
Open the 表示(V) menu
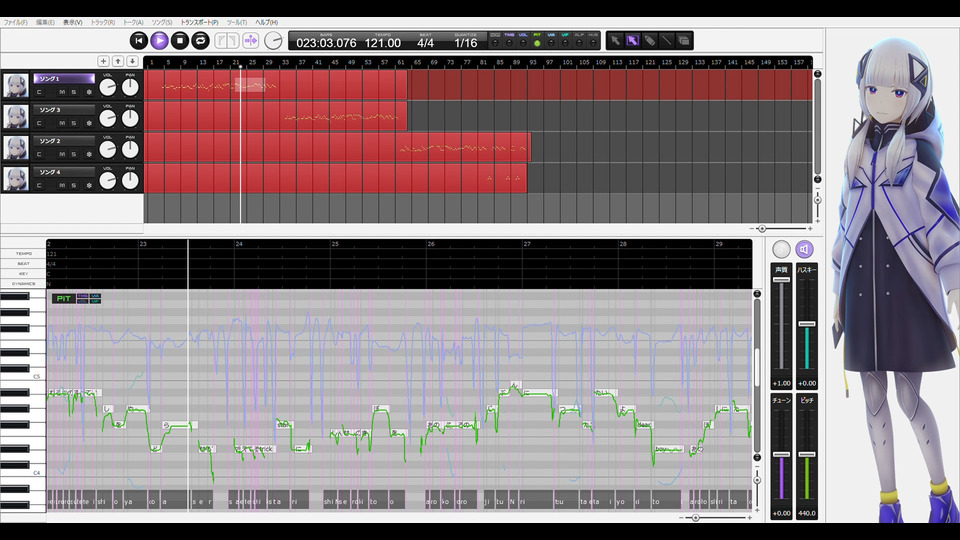[x=72, y=22]
